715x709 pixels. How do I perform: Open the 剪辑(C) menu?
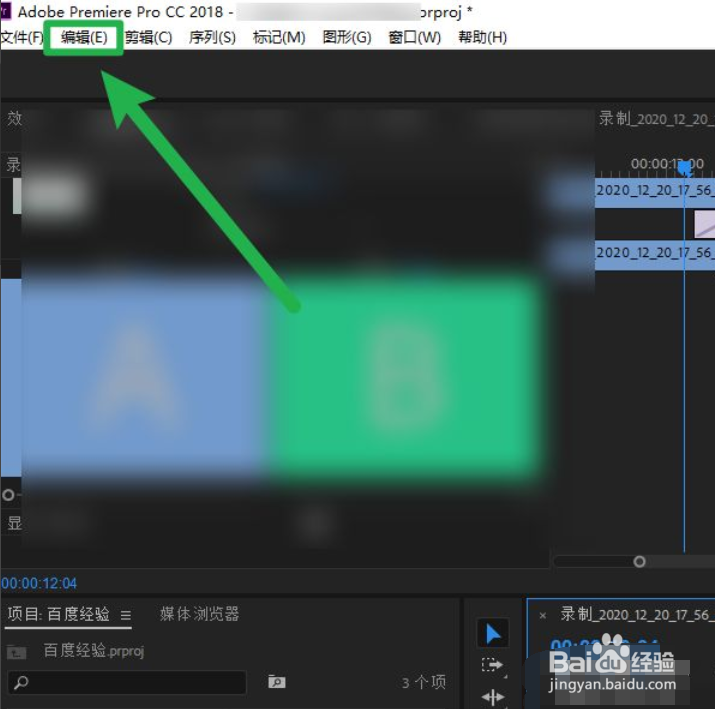(x=148, y=37)
